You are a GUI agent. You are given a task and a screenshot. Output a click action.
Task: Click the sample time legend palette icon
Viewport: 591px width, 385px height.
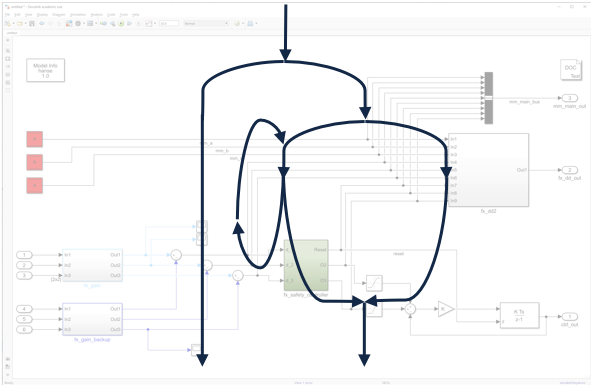(8, 66)
